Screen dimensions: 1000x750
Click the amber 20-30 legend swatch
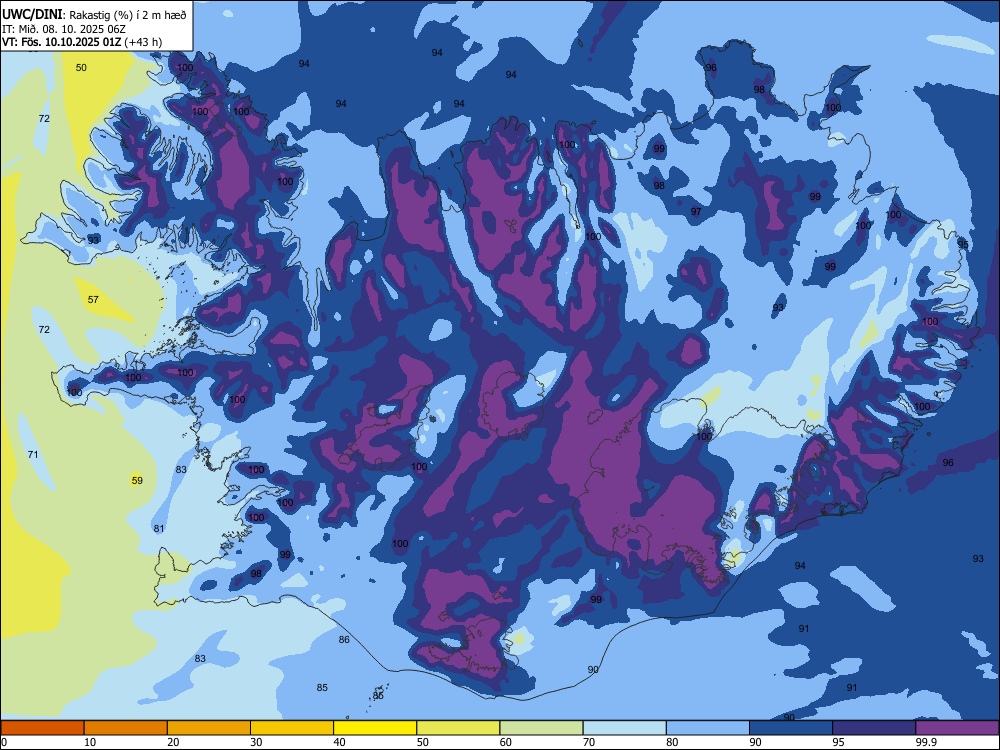tap(209, 728)
